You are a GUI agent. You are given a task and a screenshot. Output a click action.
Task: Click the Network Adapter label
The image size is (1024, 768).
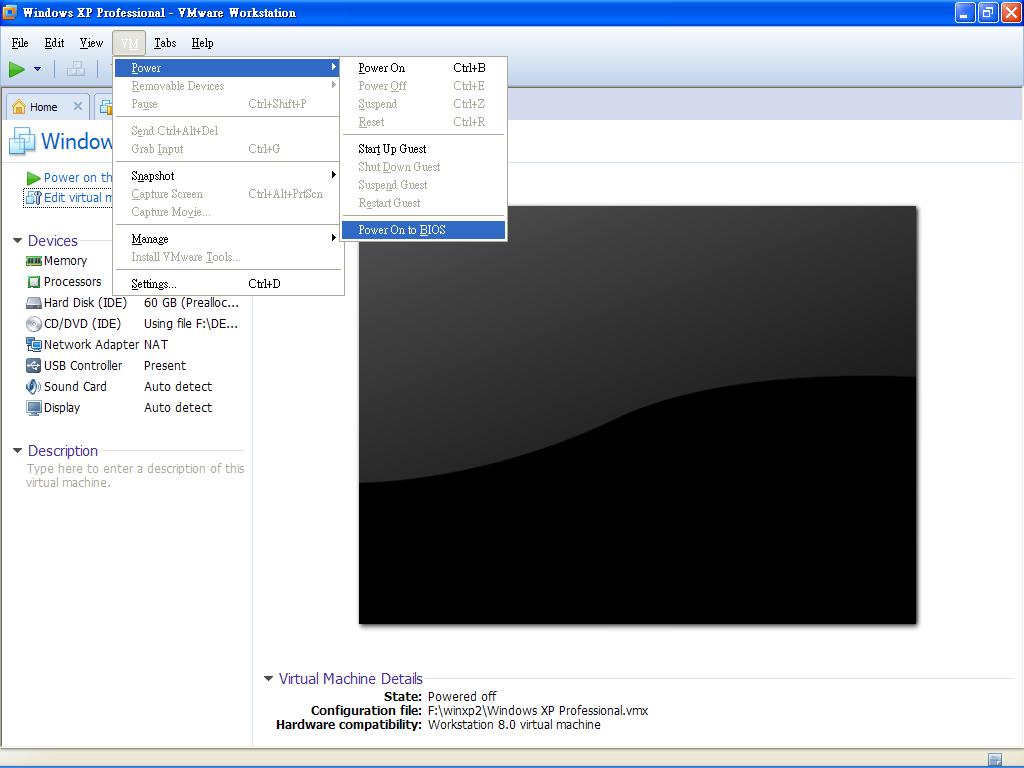[x=91, y=345]
